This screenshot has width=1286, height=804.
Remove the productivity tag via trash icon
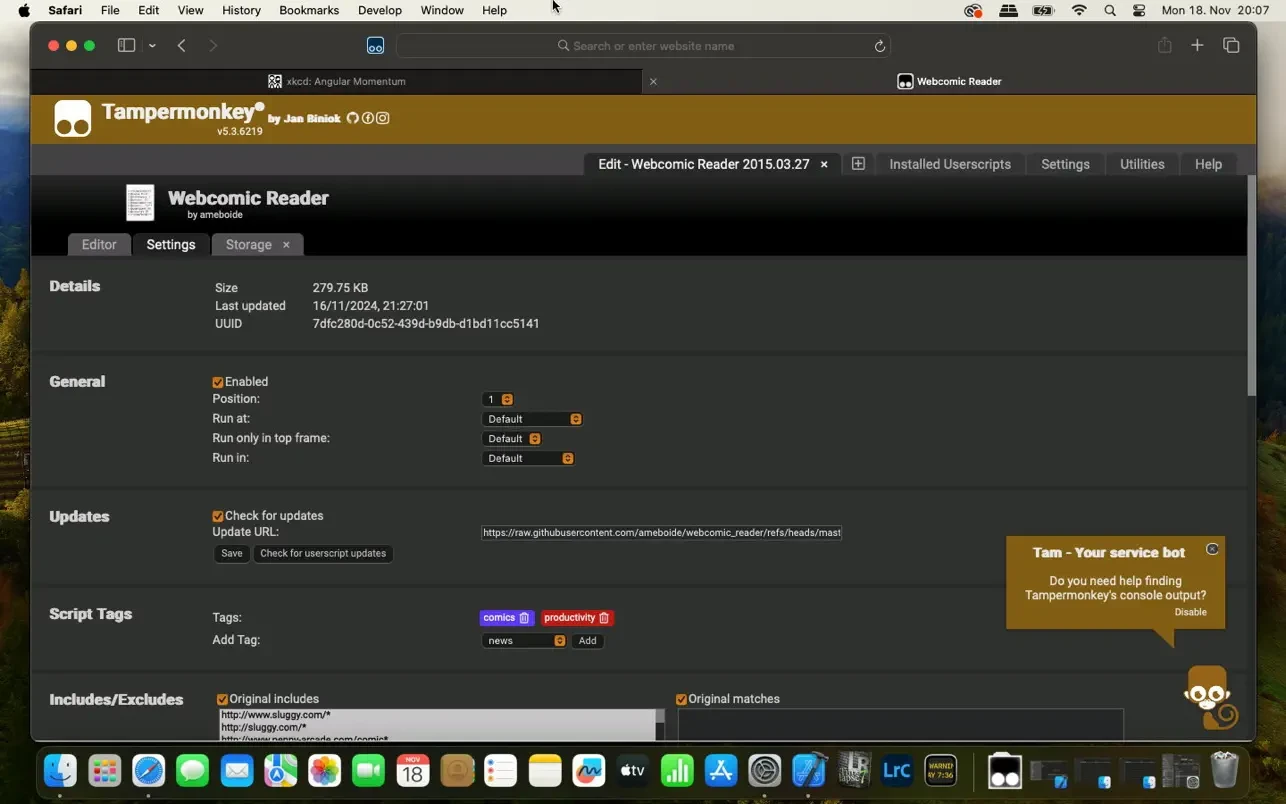click(x=604, y=618)
